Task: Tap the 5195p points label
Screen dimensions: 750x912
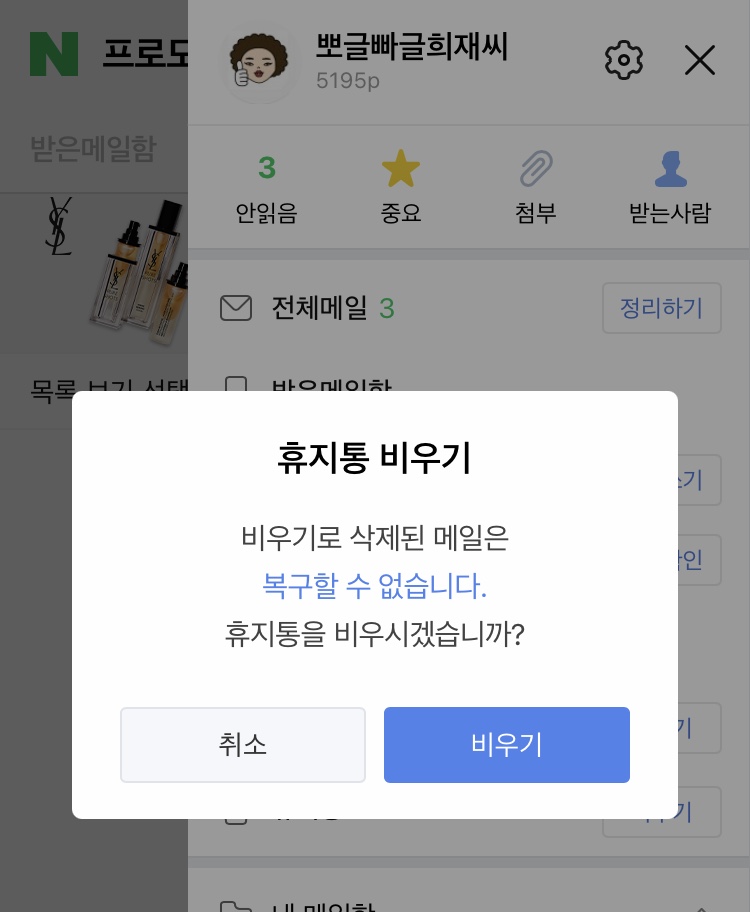Action: tap(348, 81)
